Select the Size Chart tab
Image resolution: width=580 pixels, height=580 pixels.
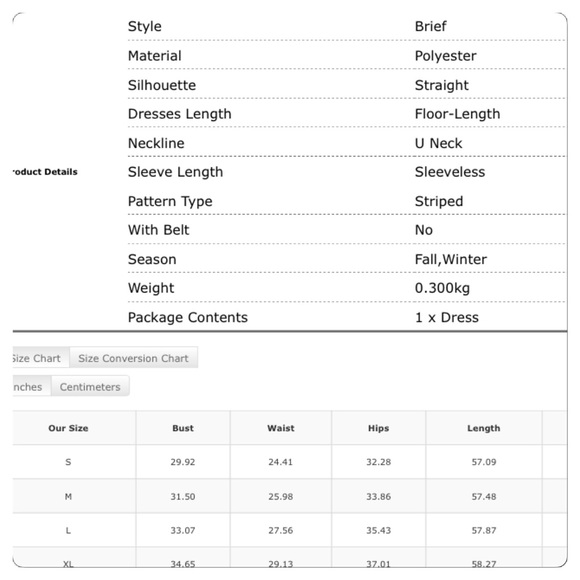(40, 358)
